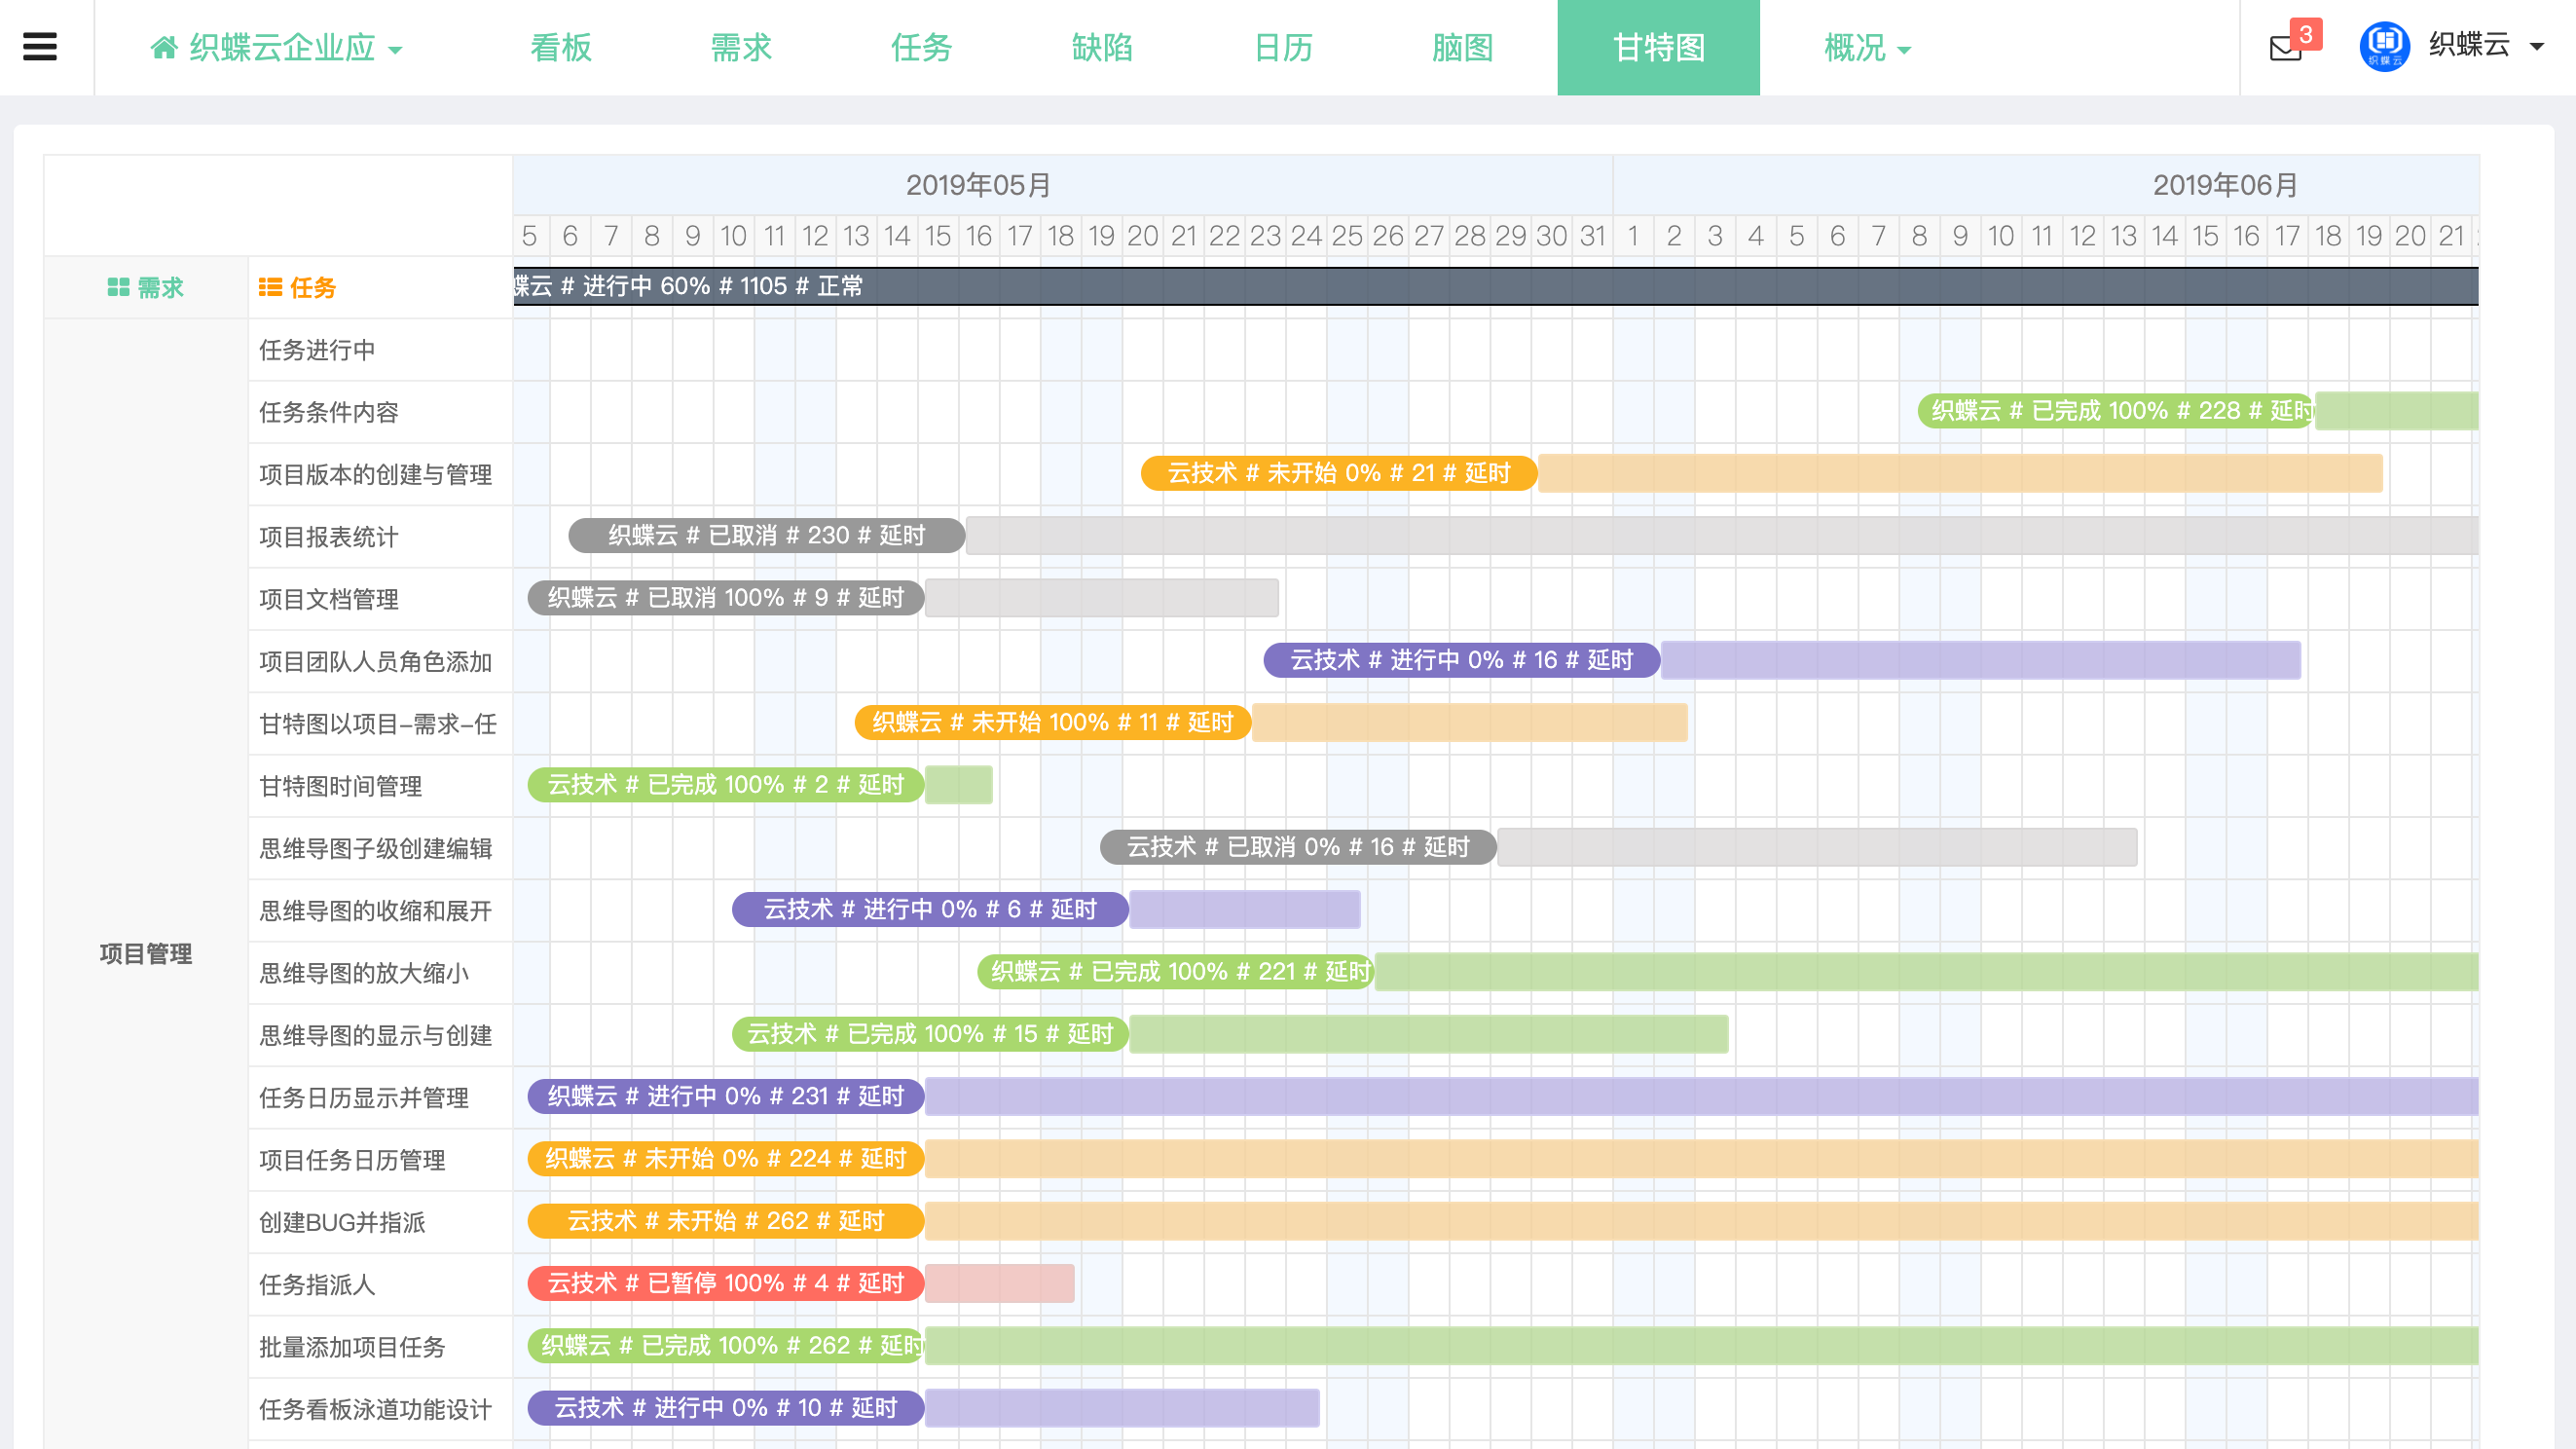Click the green 已完成 100% # 228 bar
The width and height of the screenshot is (2576, 1449).
[x=2115, y=411]
